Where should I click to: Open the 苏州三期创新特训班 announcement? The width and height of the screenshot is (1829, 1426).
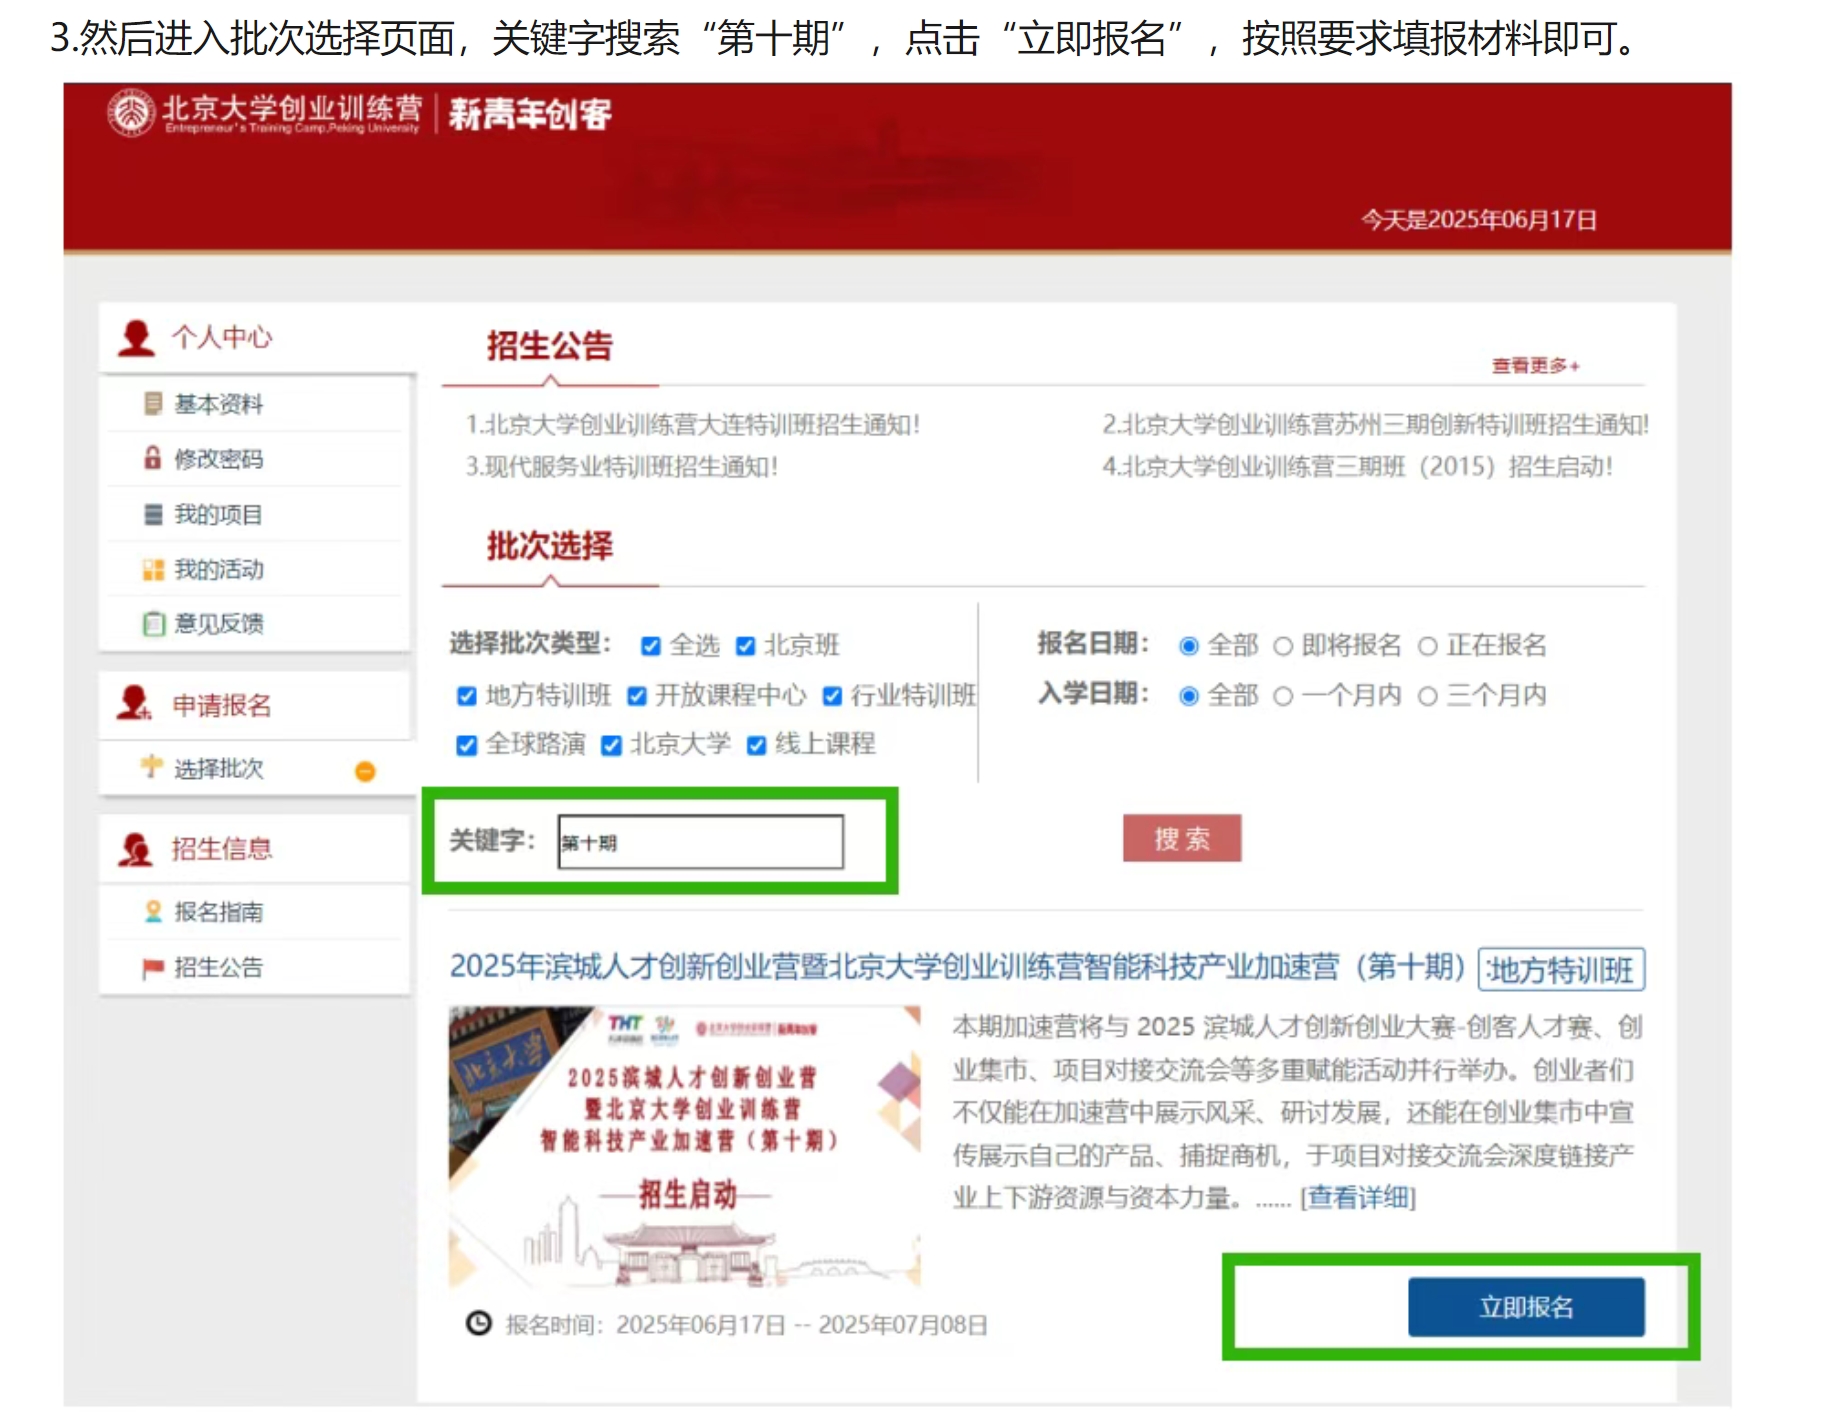pos(1375,425)
